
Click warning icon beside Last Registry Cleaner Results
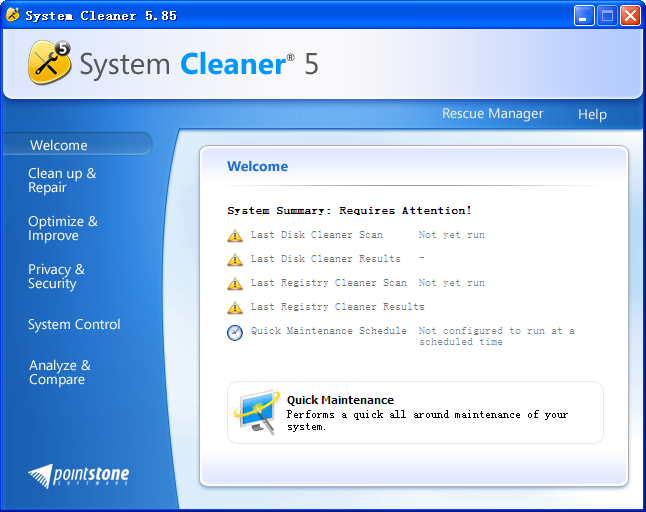pos(235,308)
